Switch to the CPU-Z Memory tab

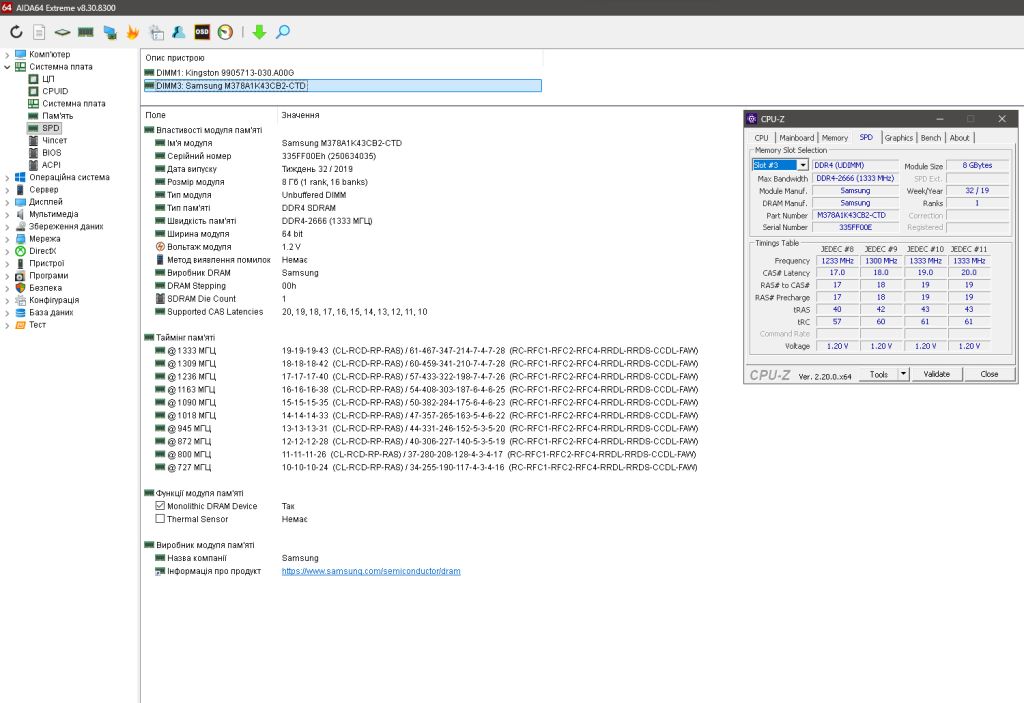(835, 138)
